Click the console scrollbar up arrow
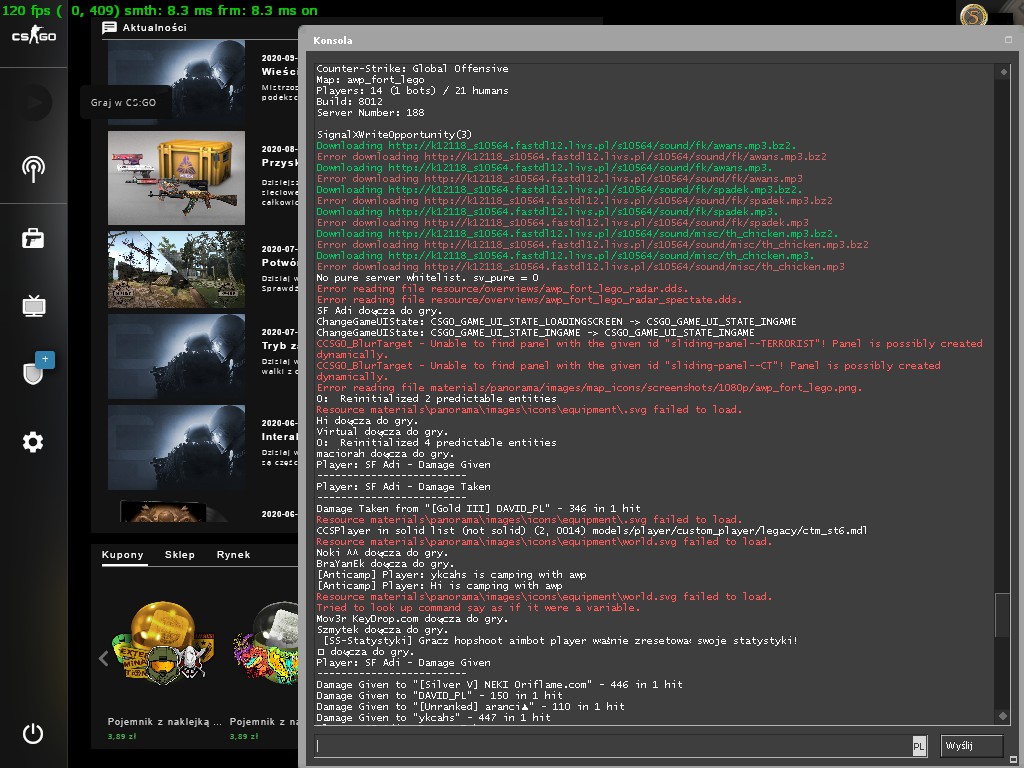Screen dimensions: 1024x768 pos(1004,72)
